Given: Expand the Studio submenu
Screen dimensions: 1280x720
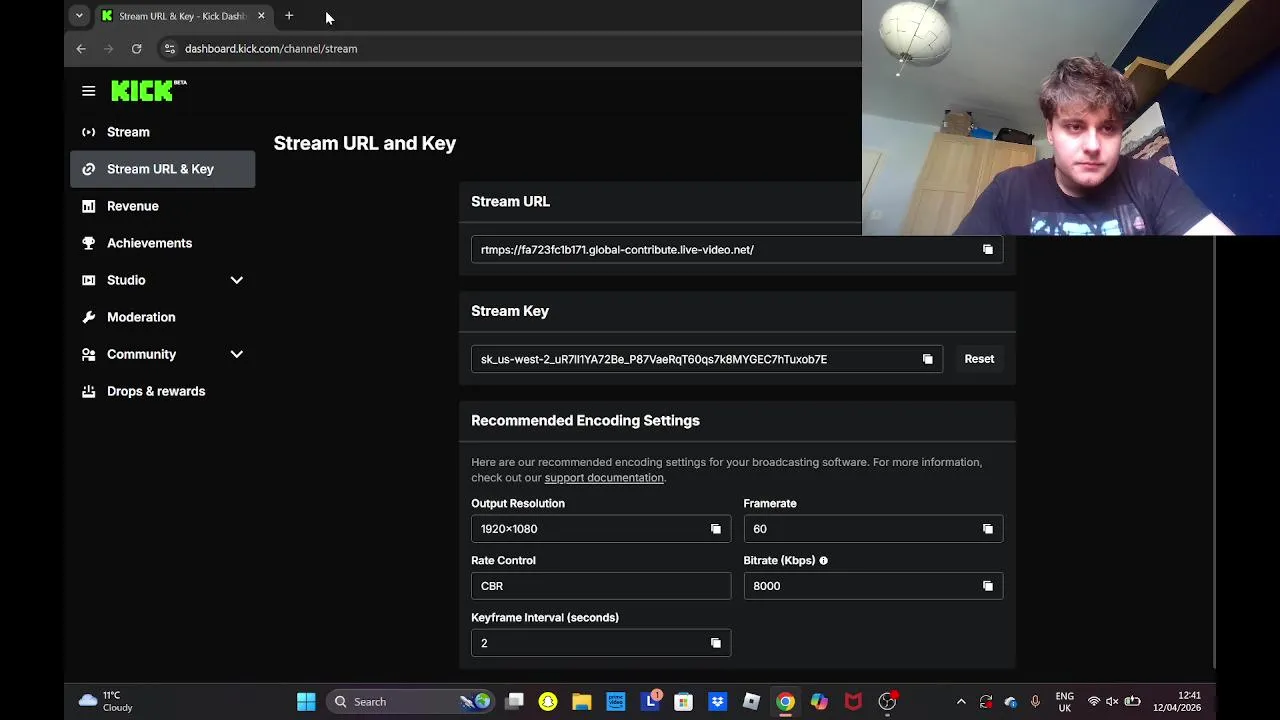Looking at the screenshot, I should pos(237,280).
